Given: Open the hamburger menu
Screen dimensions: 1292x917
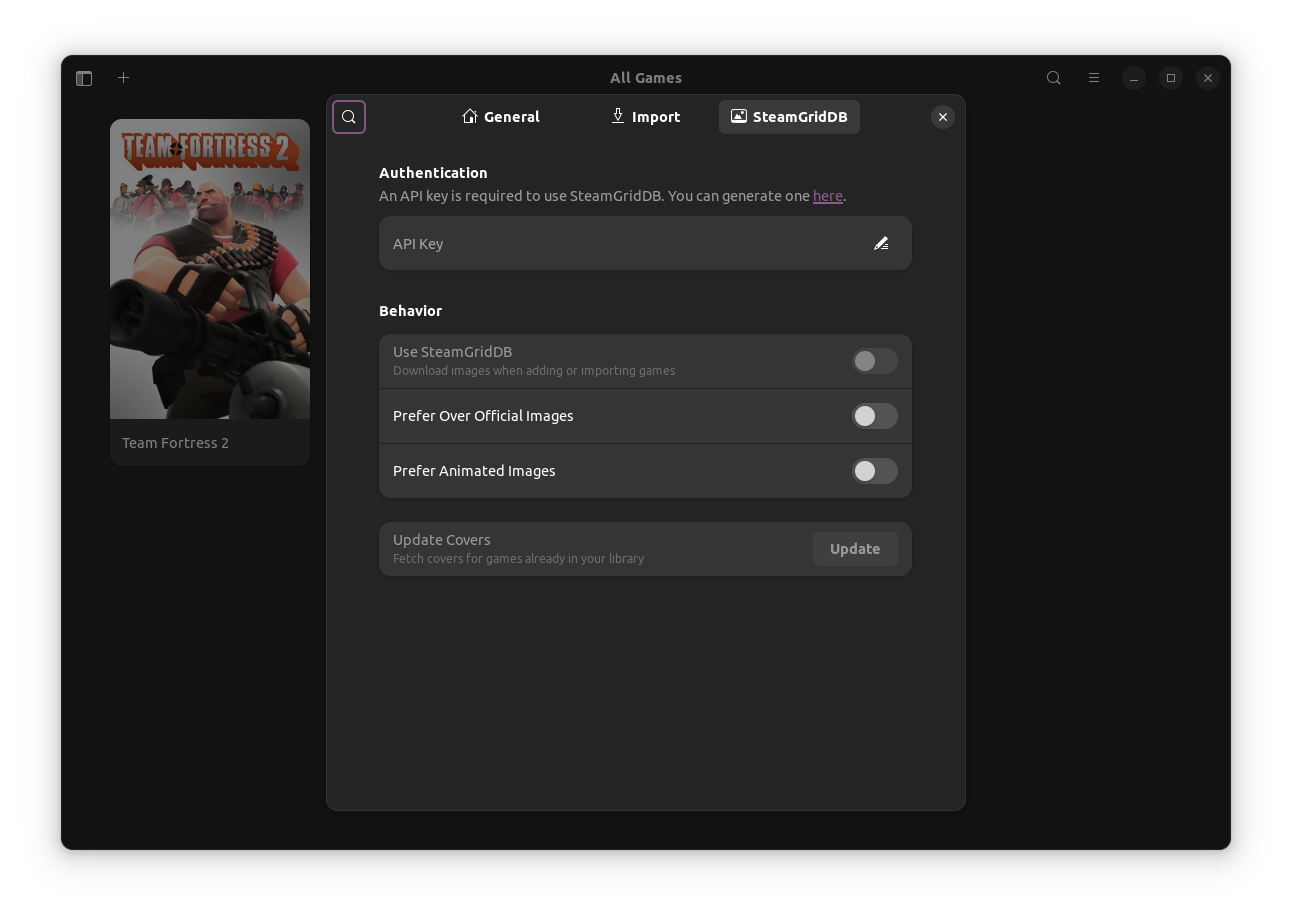Looking at the screenshot, I should 1094,77.
